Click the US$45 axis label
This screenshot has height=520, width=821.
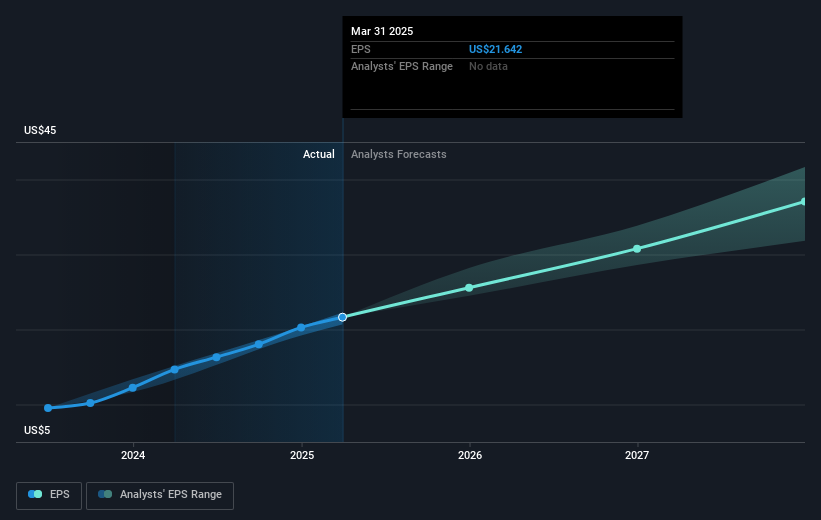pyautogui.click(x=40, y=130)
